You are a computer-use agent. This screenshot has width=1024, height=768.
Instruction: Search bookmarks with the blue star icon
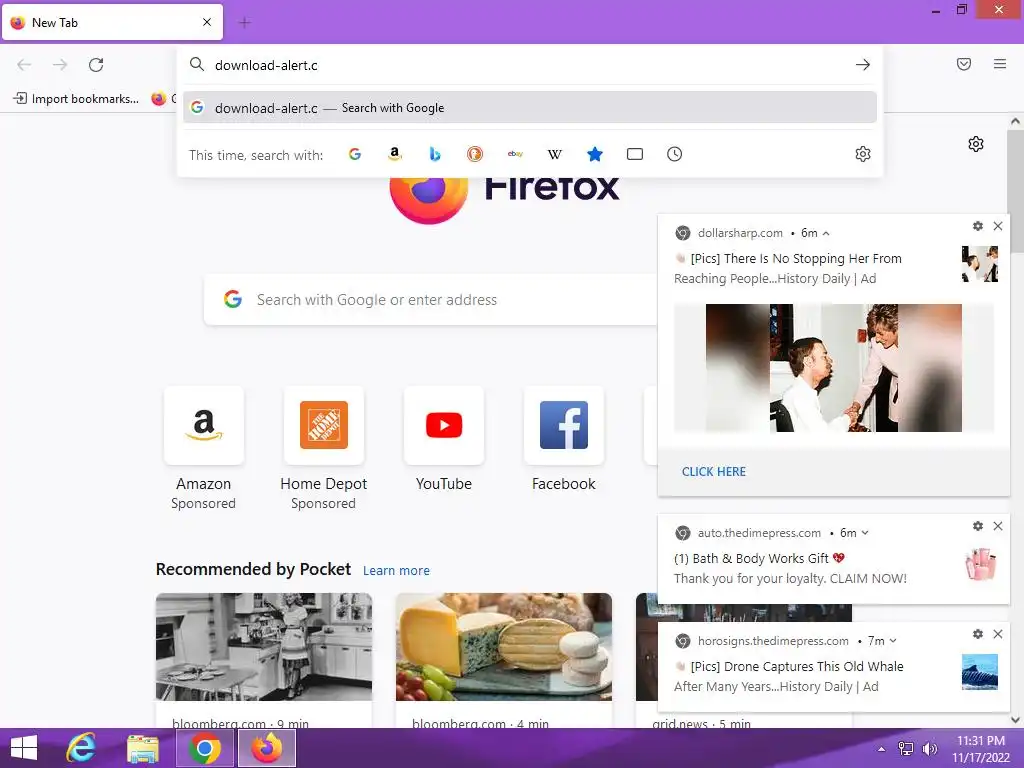point(594,154)
